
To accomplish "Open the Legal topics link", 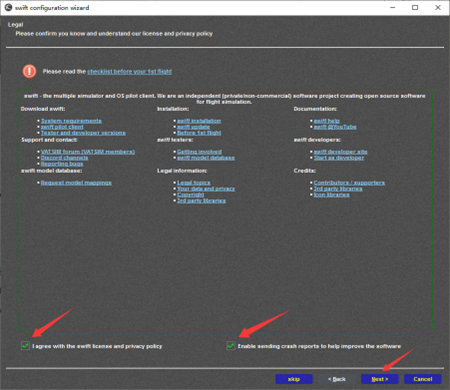I will click(x=194, y=183).
